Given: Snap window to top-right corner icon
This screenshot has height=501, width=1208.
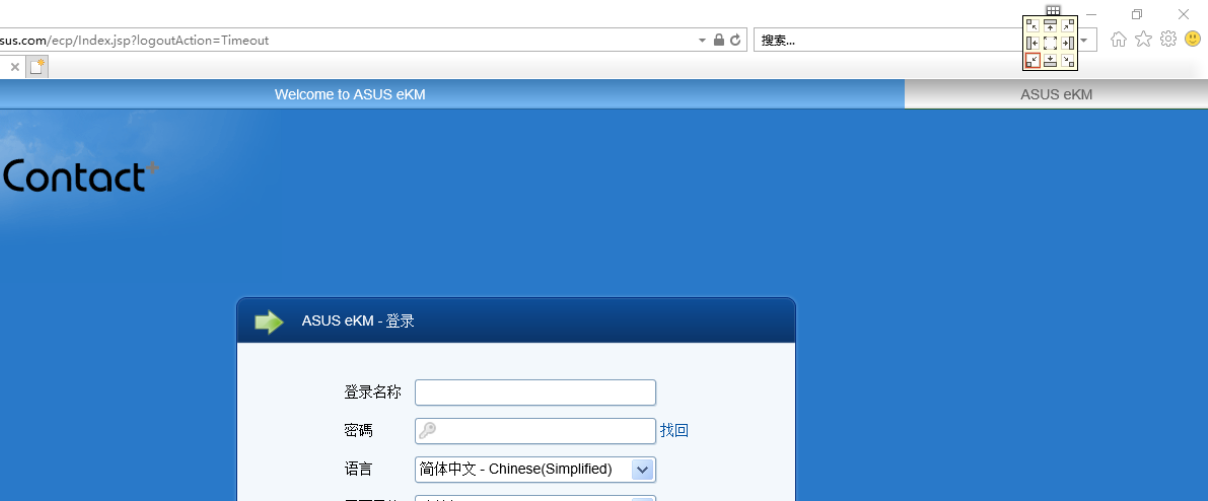Looking at the screenshot, I should click(x=1068, y=25).
